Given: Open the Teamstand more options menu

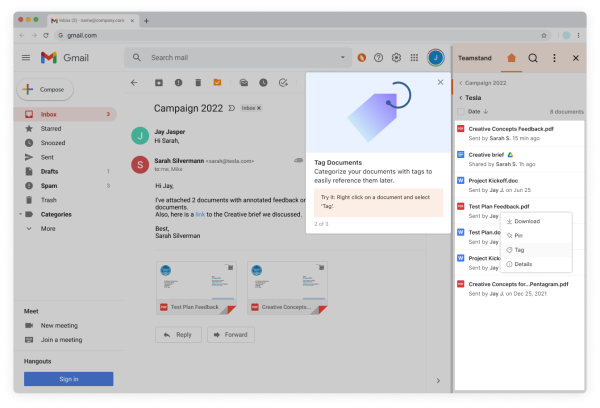Looking at the screenshot, I should click(554, 58).
